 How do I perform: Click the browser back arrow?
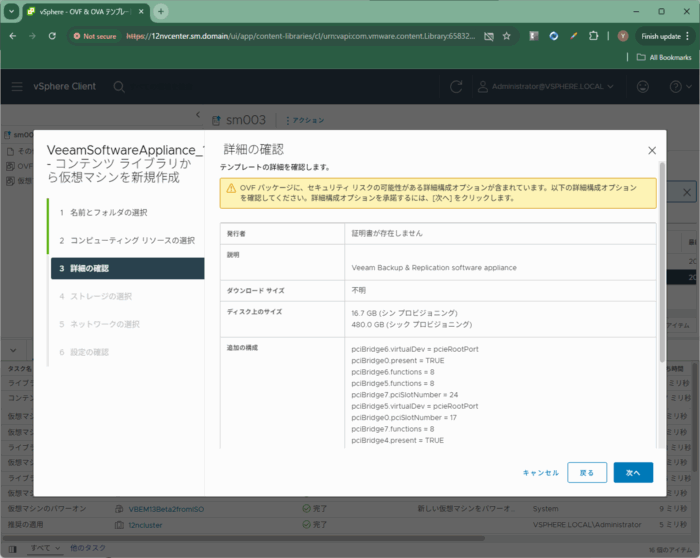(12, 36)
